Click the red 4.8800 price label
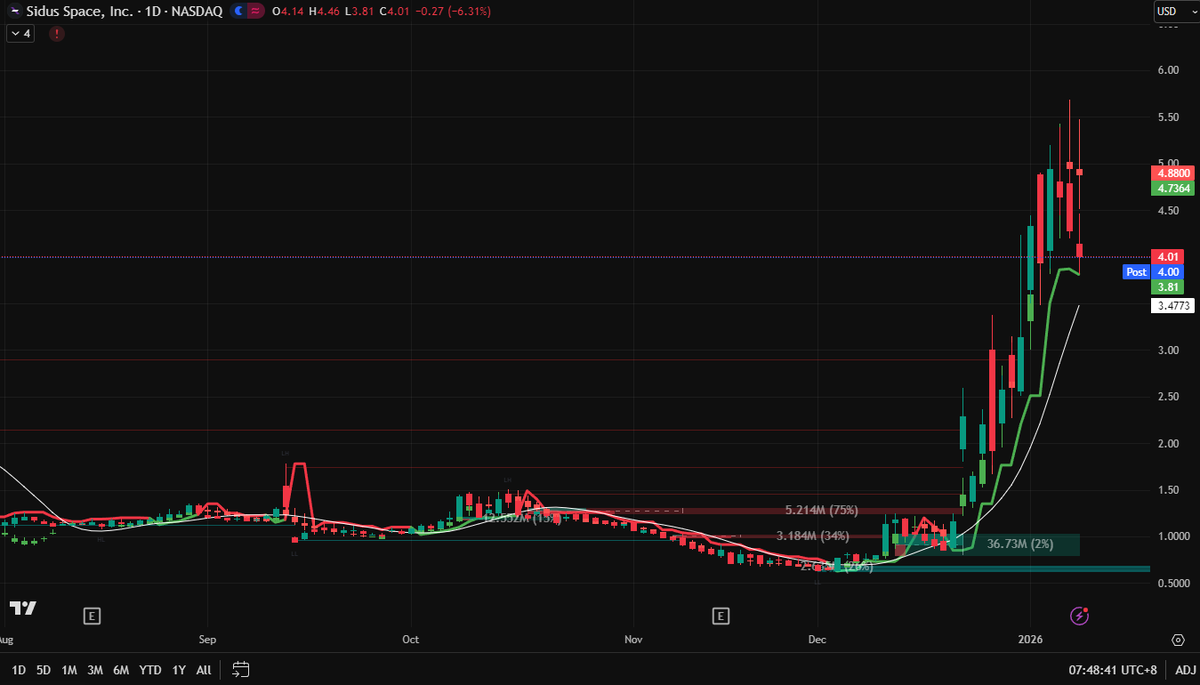Screen dimensions: 1200x685 (x=1173, y=173)
